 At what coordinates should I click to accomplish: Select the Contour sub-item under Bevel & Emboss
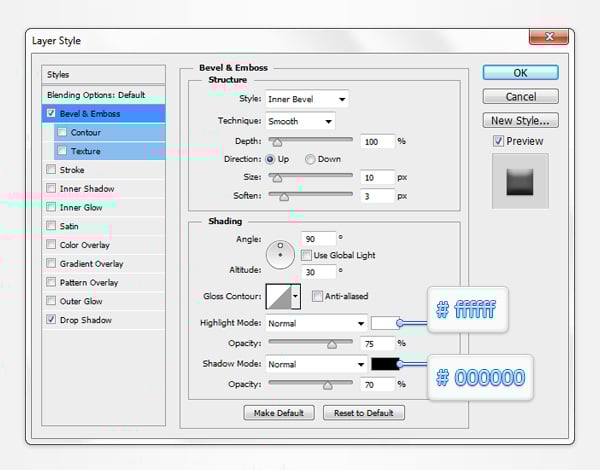(85, 132)
